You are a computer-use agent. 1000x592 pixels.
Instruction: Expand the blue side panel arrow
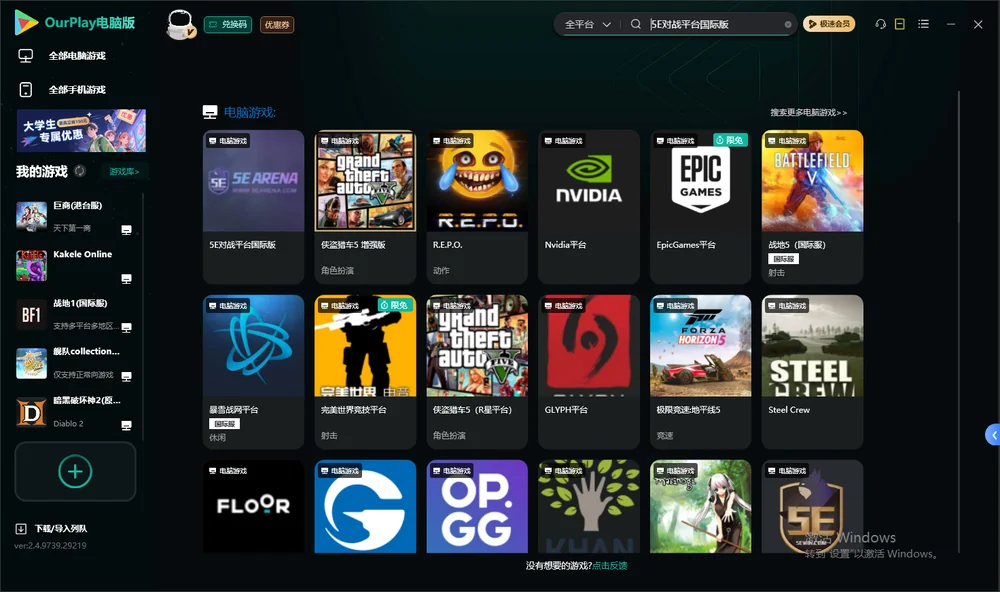pyautogui.click(x=993, y=435)
